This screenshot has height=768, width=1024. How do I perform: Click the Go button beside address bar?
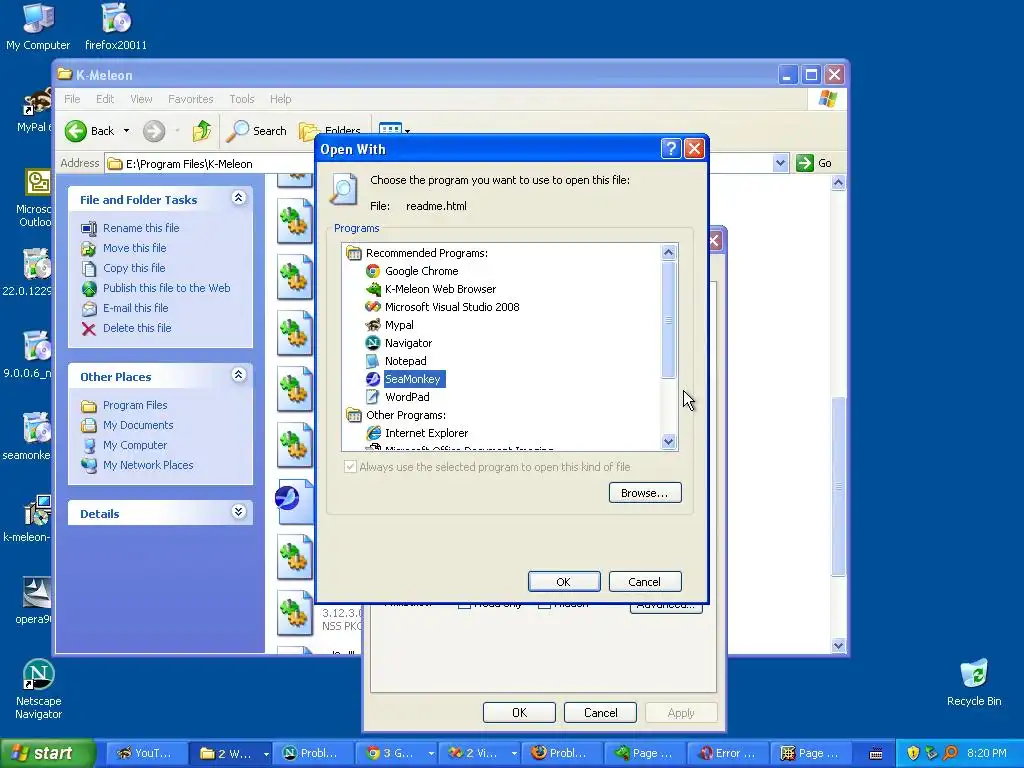pos(814,163)
